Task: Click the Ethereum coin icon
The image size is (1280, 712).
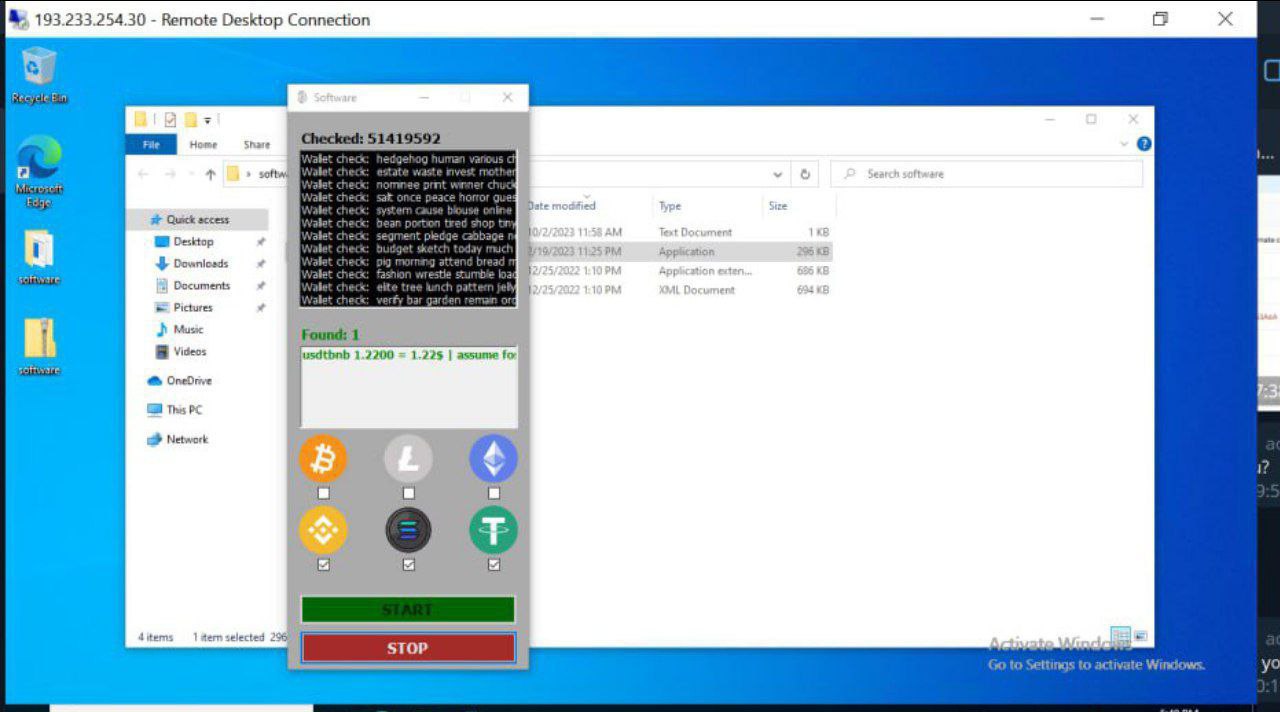Action: click(x=494, y=459)
